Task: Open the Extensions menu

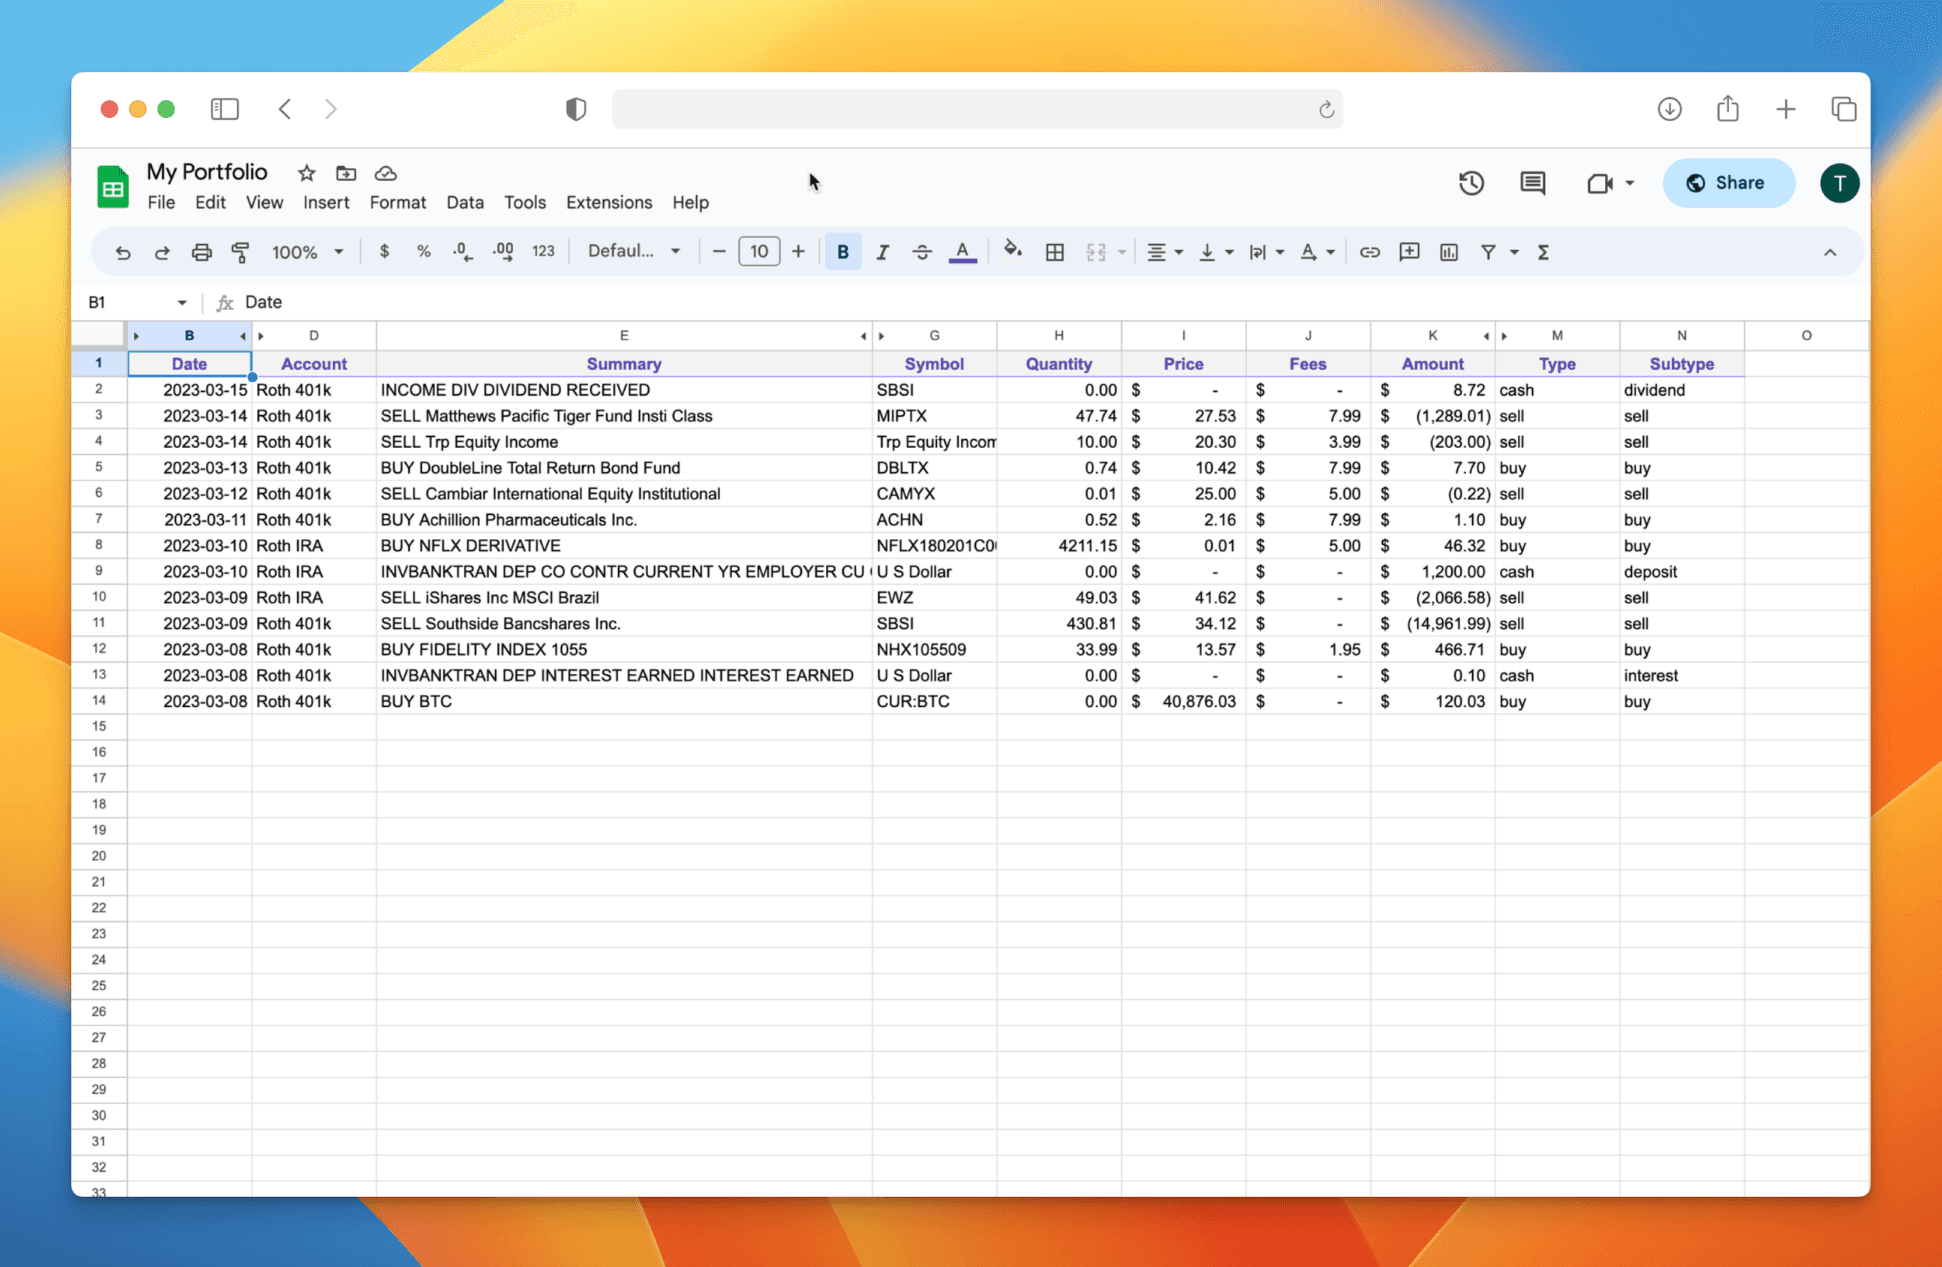Action: point(608,202)
